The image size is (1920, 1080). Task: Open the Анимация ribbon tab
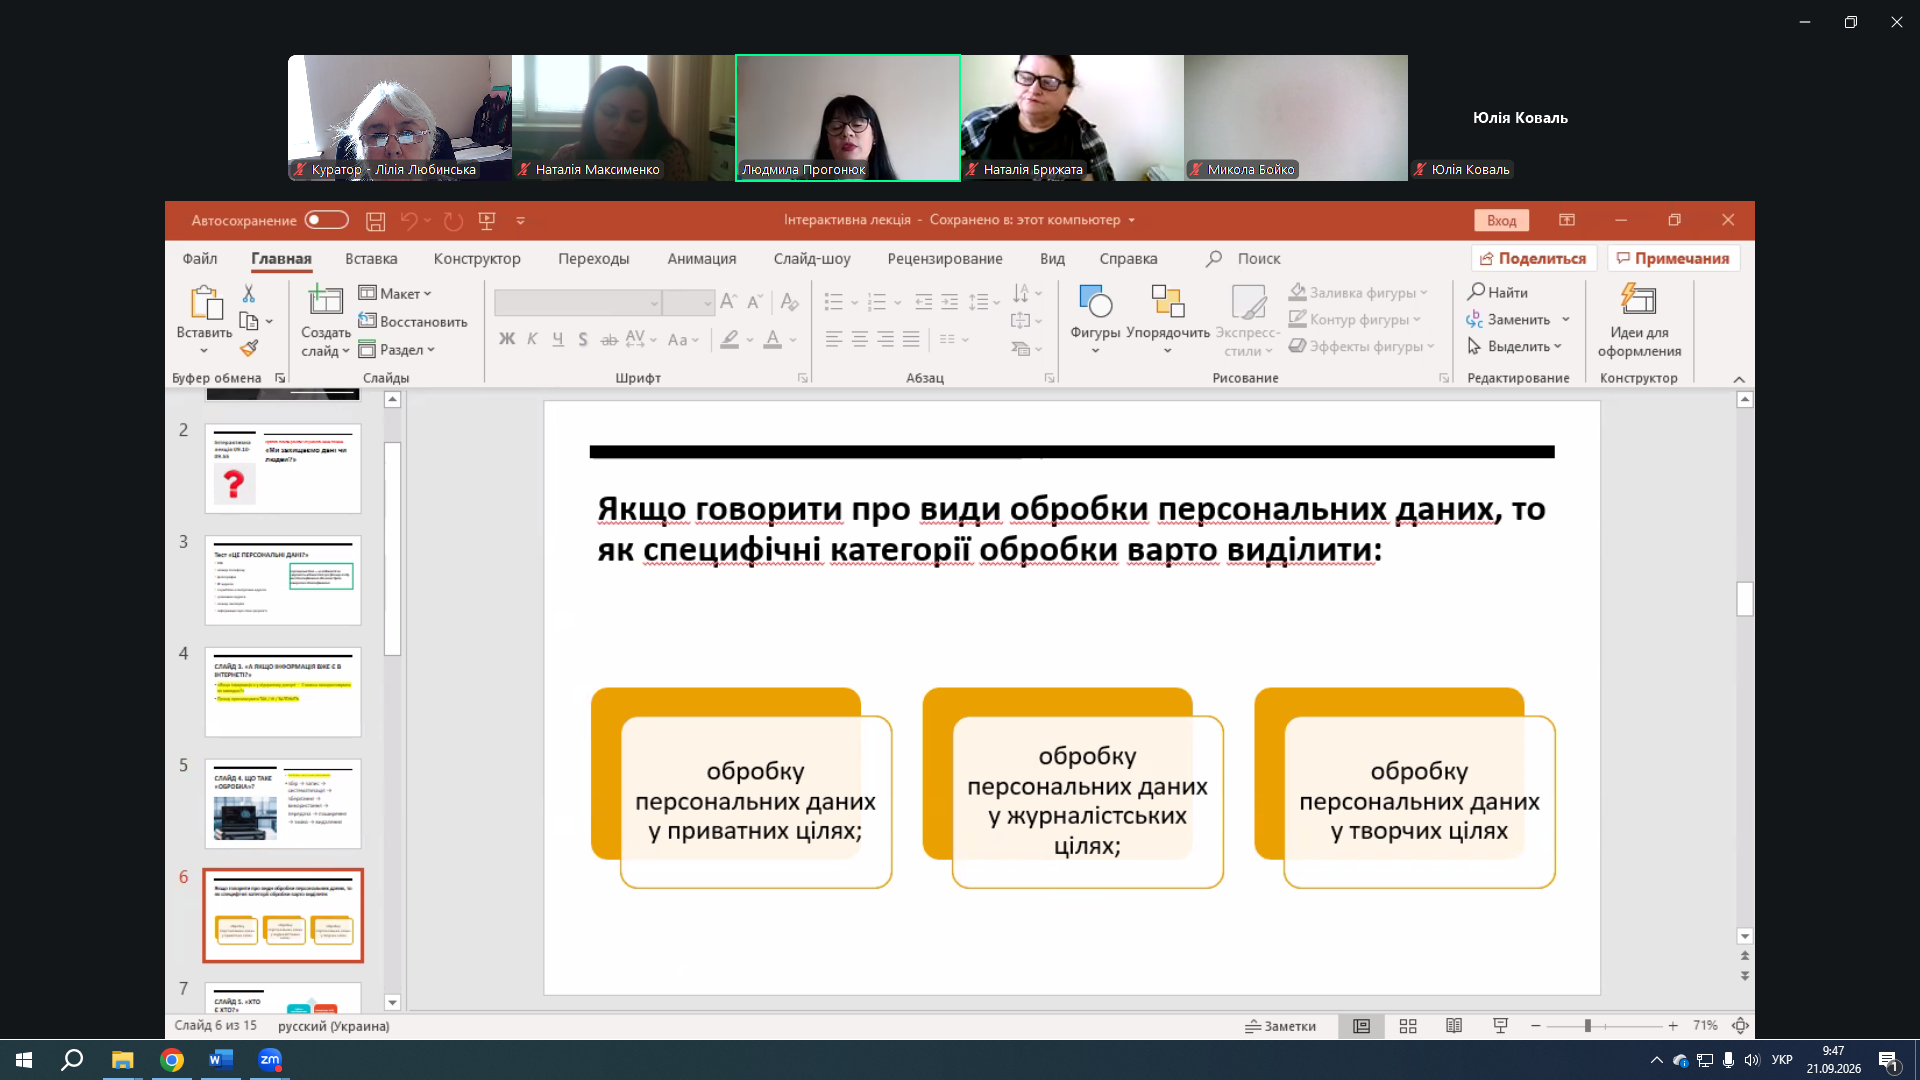point(702,259)
